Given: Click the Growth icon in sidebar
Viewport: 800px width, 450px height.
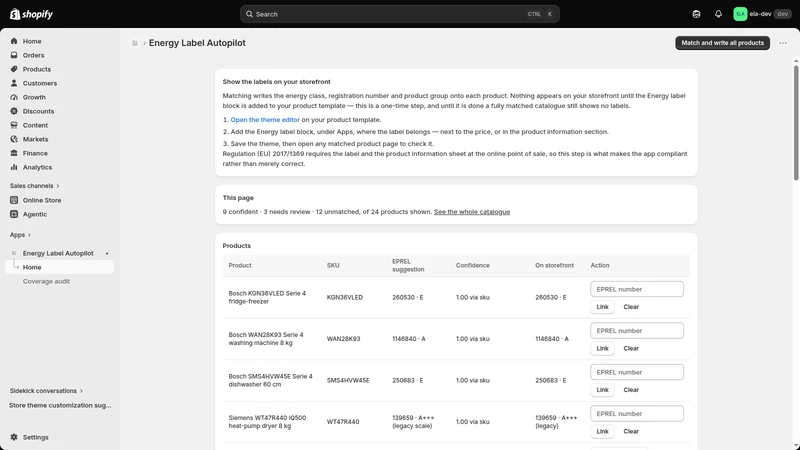Looking at the screenshot, I should pos(14,97).
